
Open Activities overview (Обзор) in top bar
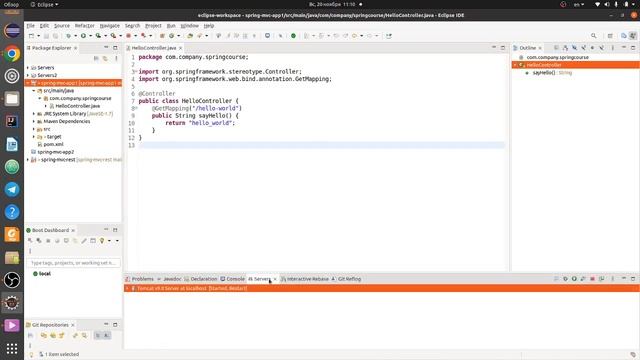pos(11,4)
